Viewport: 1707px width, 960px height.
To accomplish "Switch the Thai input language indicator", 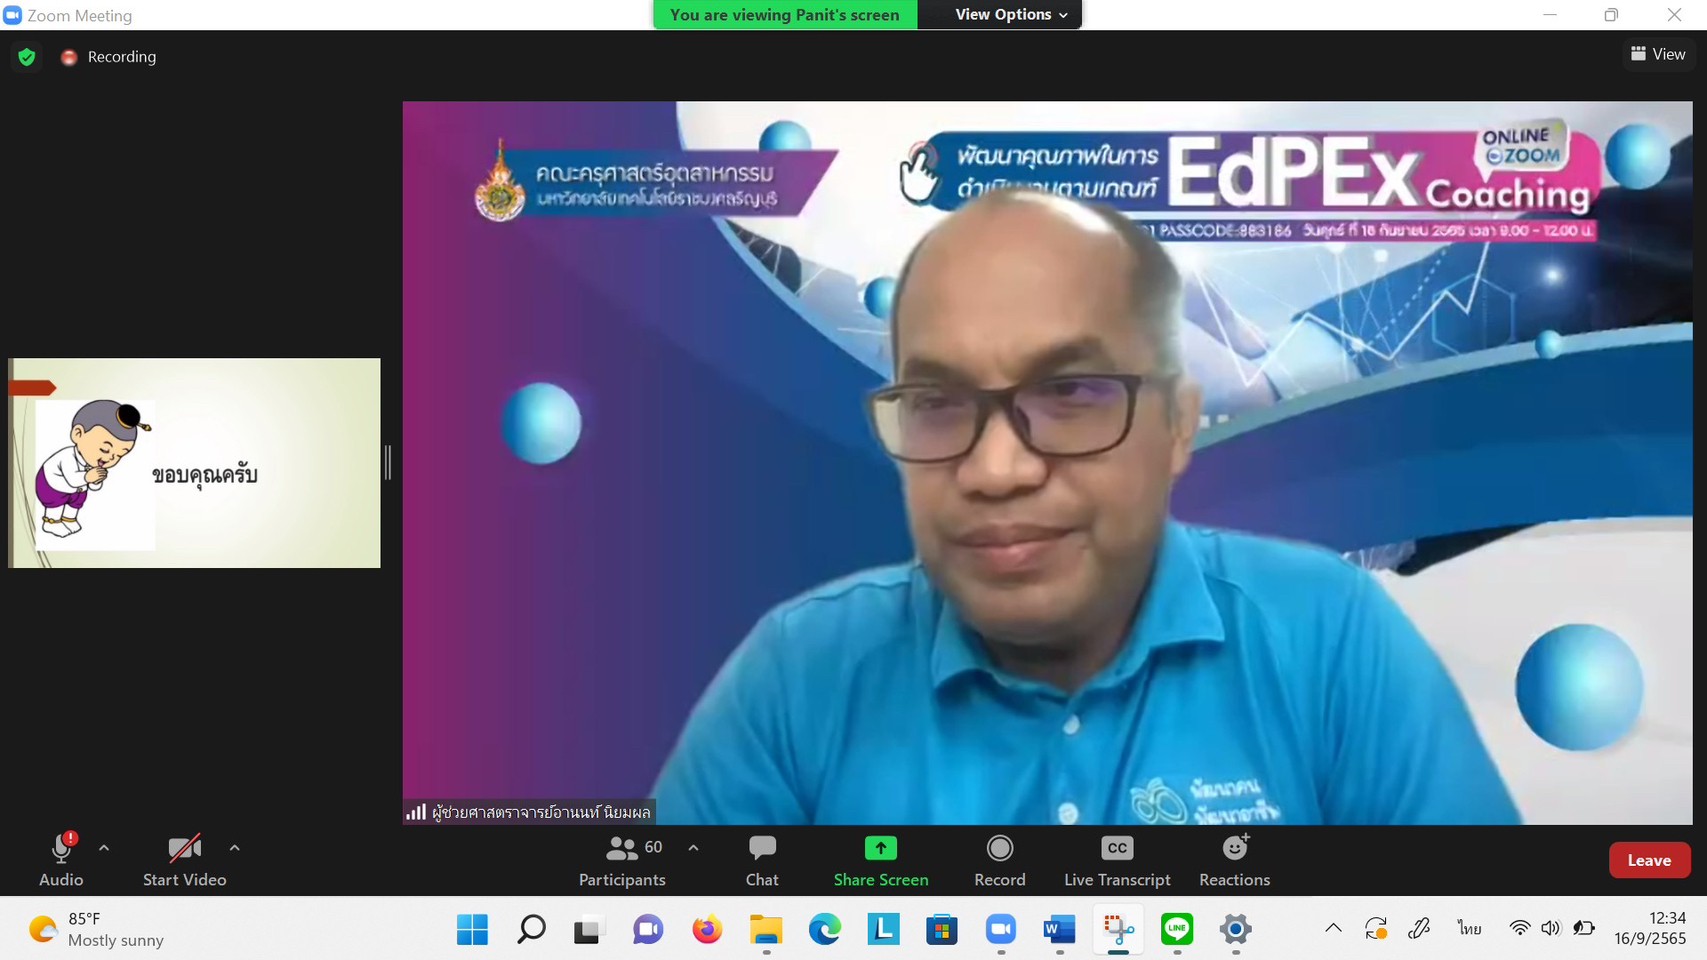I will click(x=1469, y=929).
